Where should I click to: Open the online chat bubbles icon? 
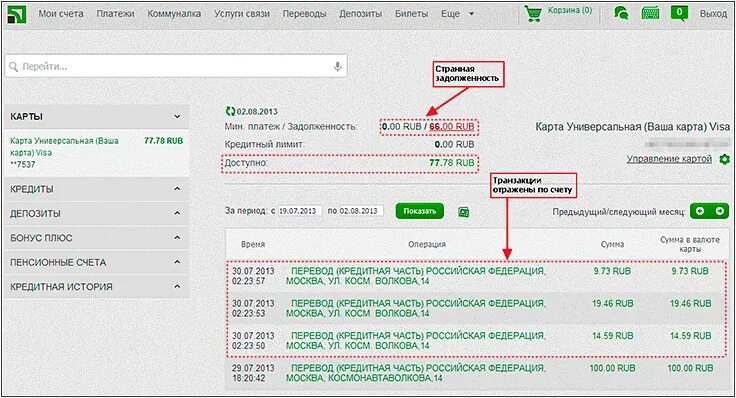(x=621, y=14)
